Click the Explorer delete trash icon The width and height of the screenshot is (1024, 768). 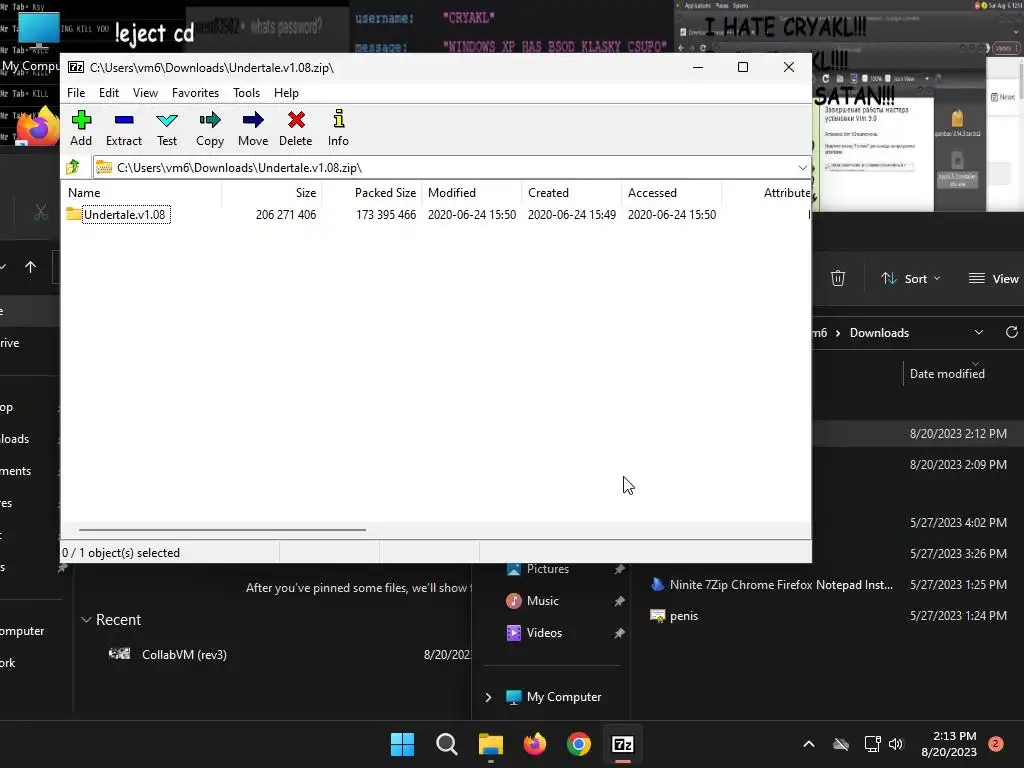[838, 278]
